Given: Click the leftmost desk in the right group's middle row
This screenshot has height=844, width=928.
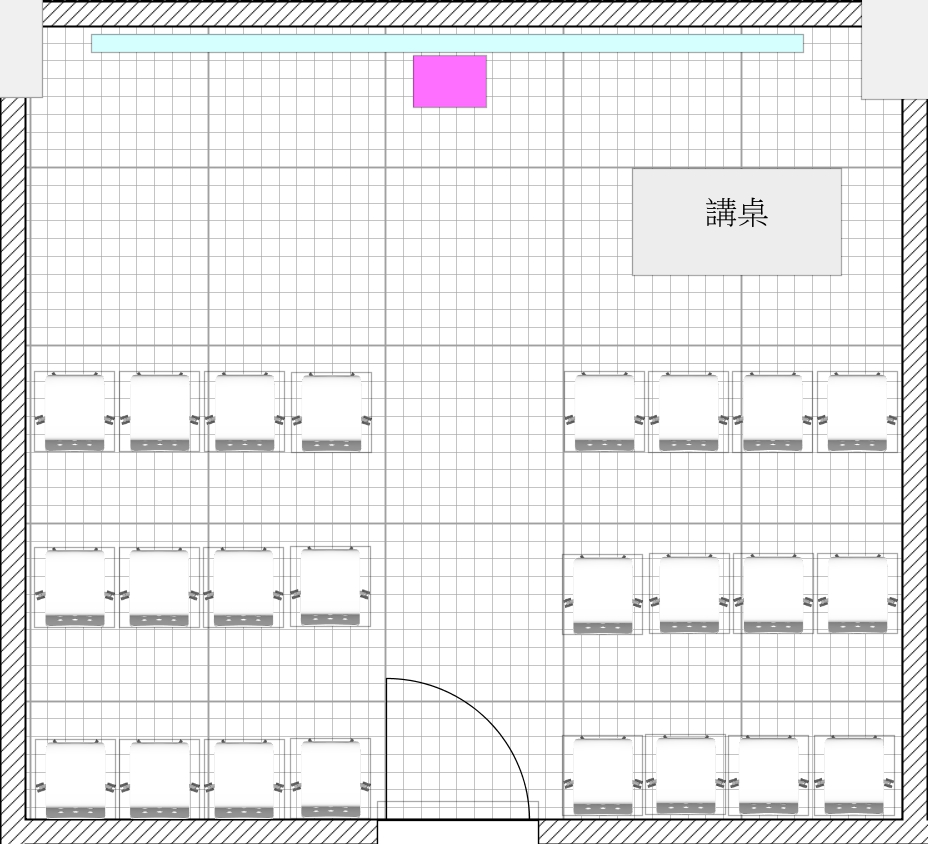Looking at the screenshot, I should tap(603, 594).
